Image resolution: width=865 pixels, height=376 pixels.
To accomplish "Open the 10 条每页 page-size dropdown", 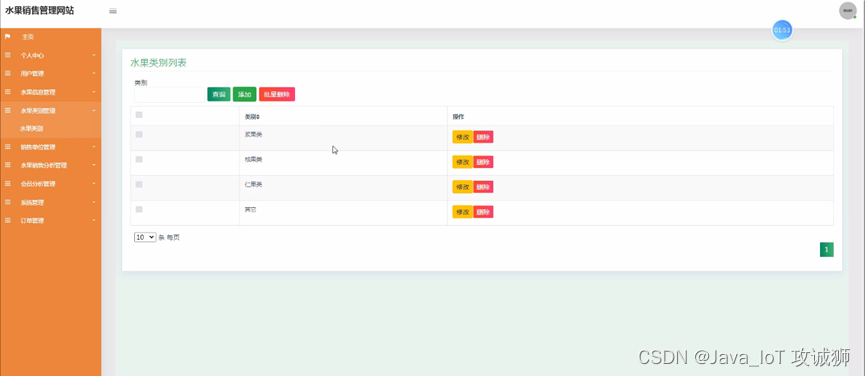I will tap(145, 237).
